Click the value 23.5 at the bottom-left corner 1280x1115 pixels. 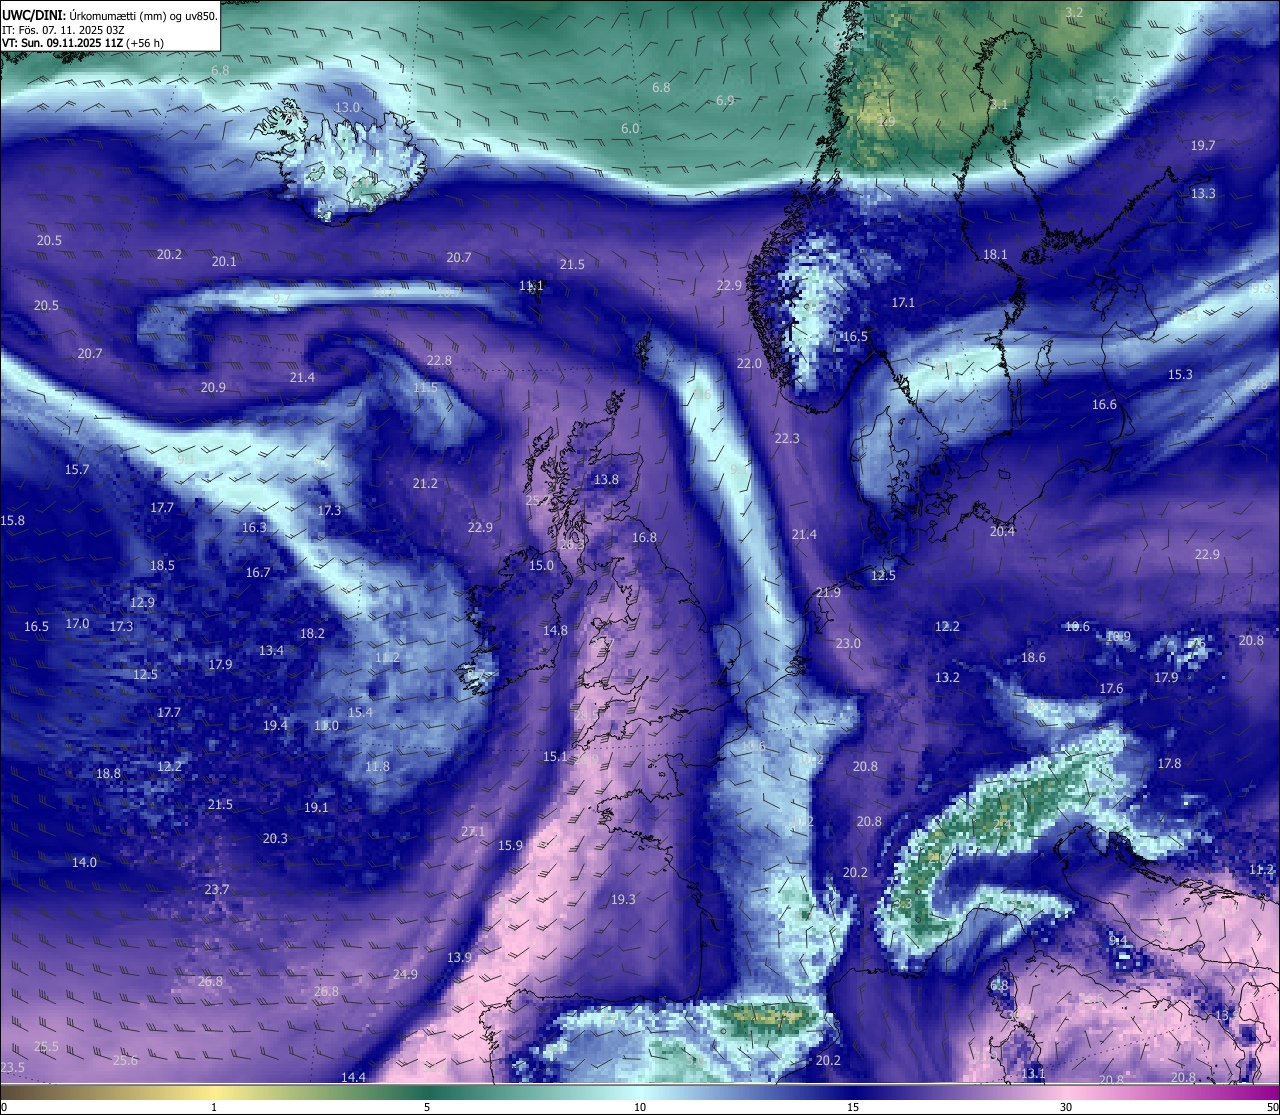13,1067
